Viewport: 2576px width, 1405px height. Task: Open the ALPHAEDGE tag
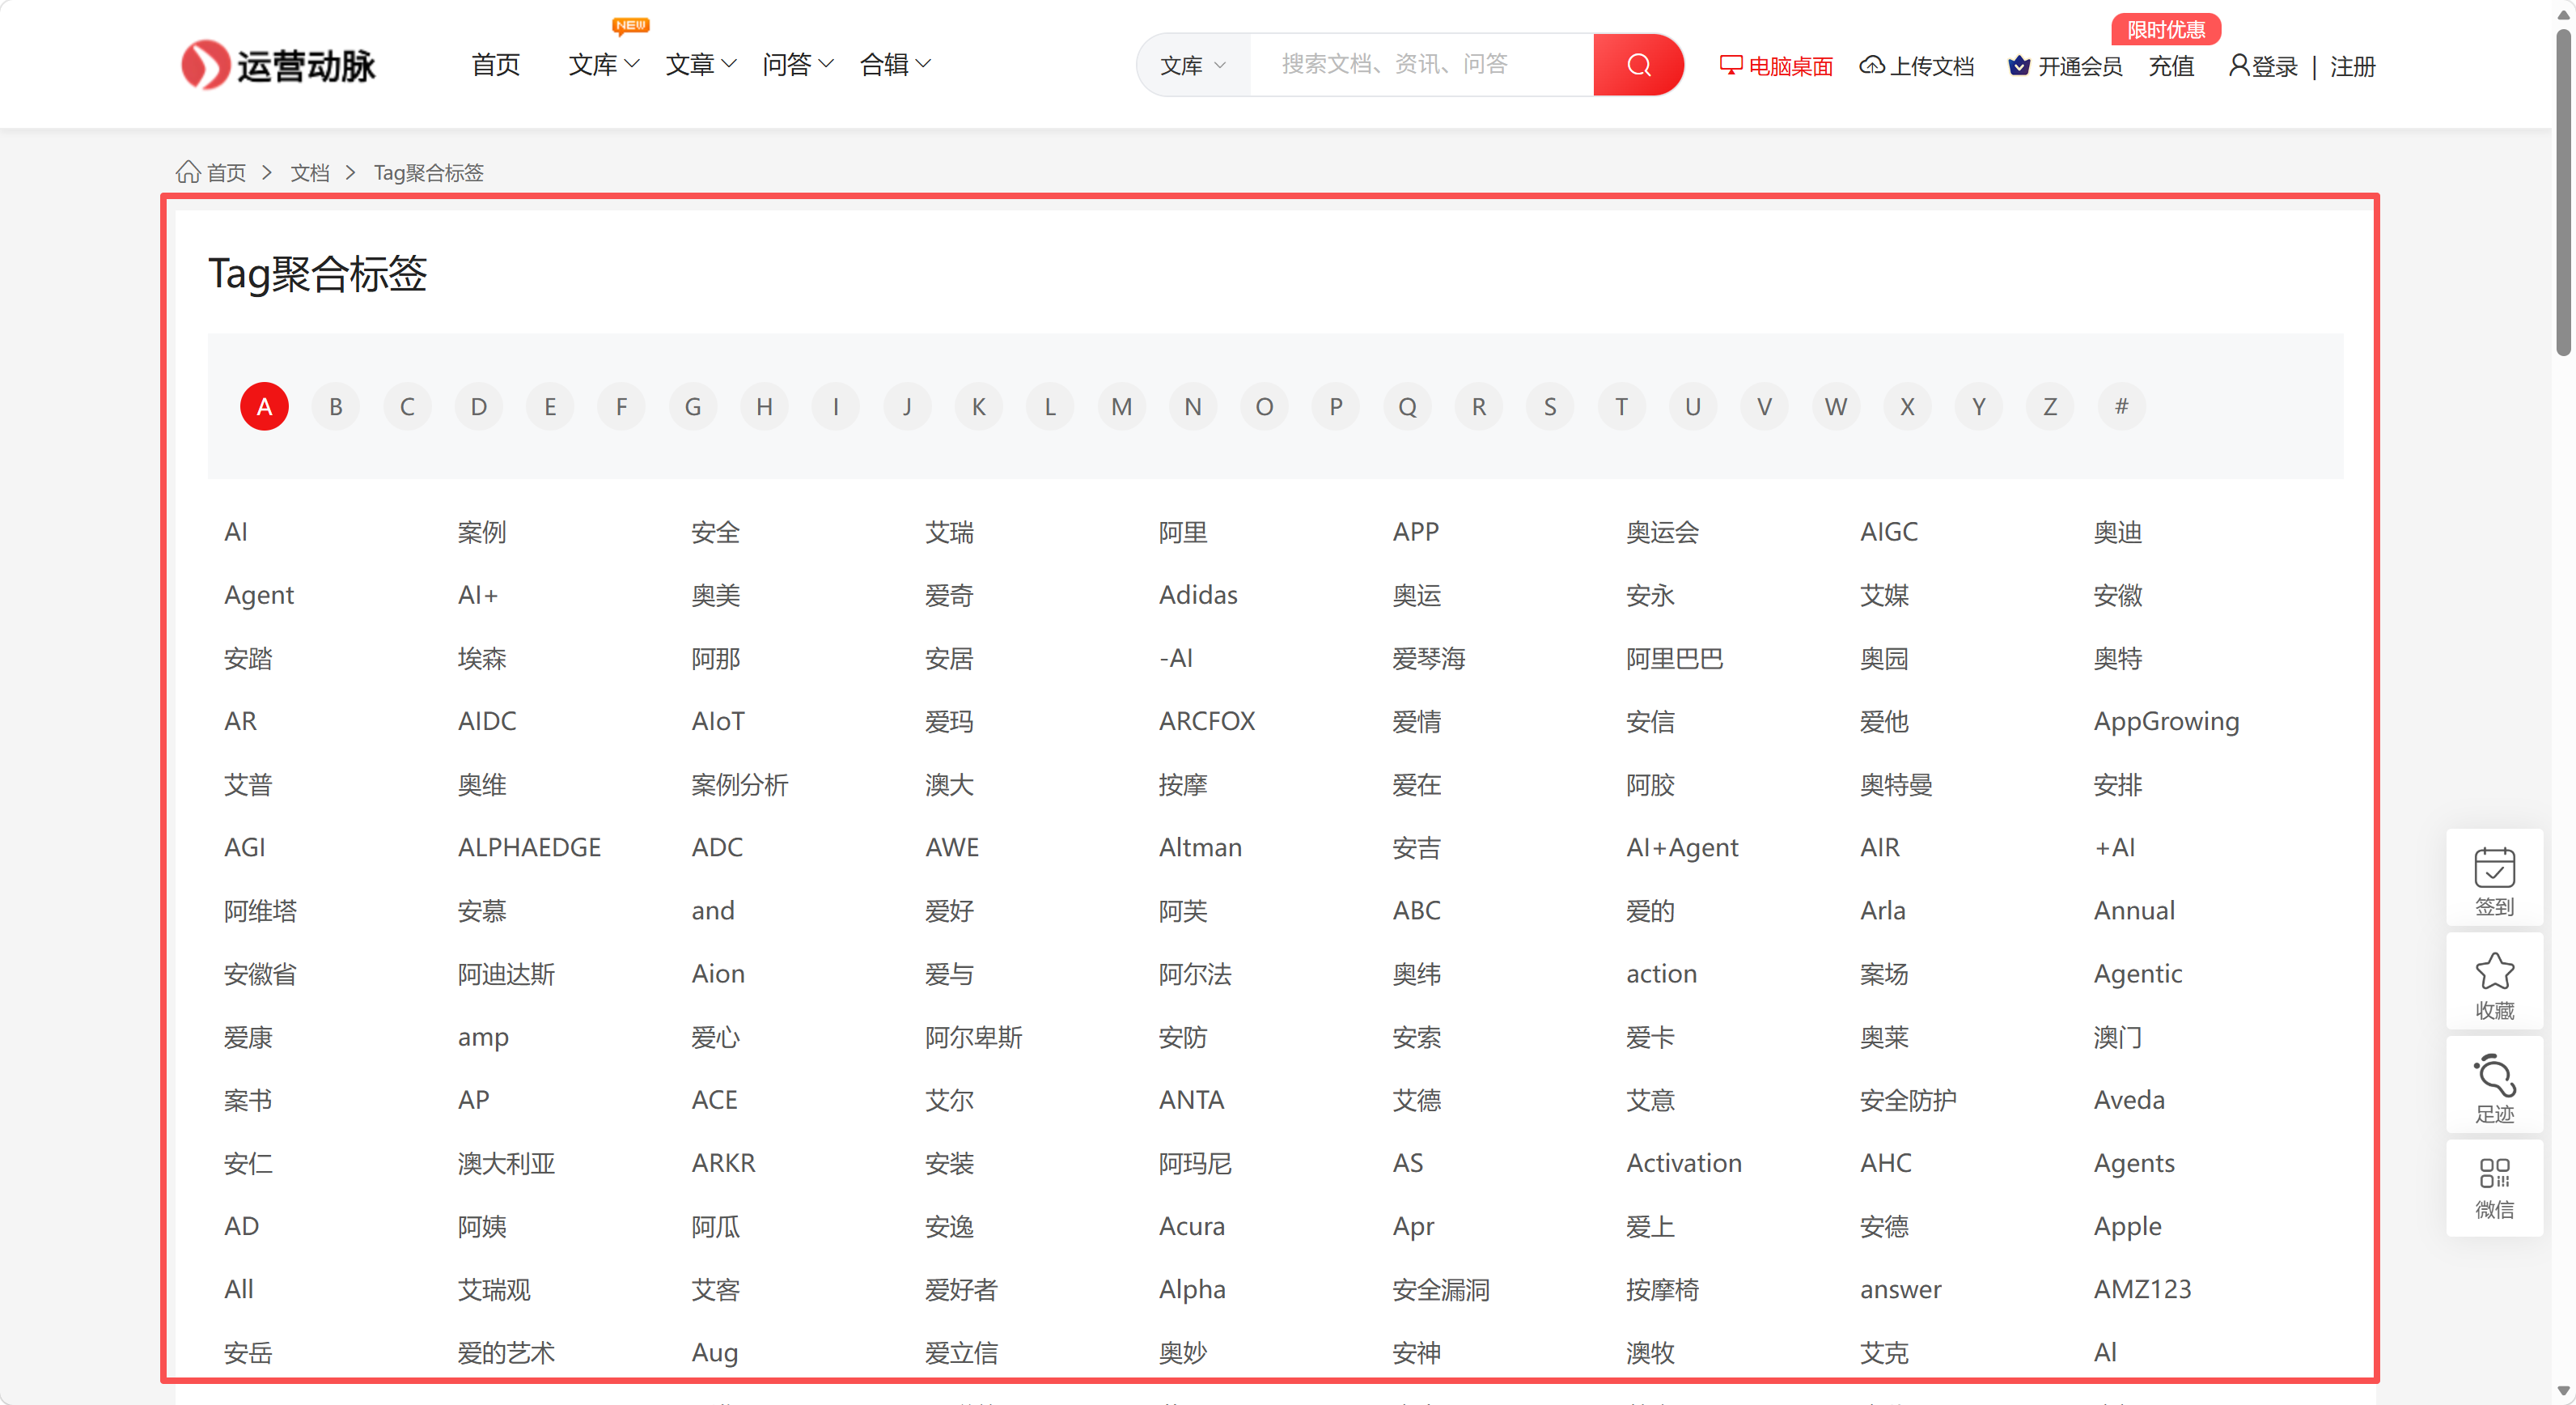point(529,847)
